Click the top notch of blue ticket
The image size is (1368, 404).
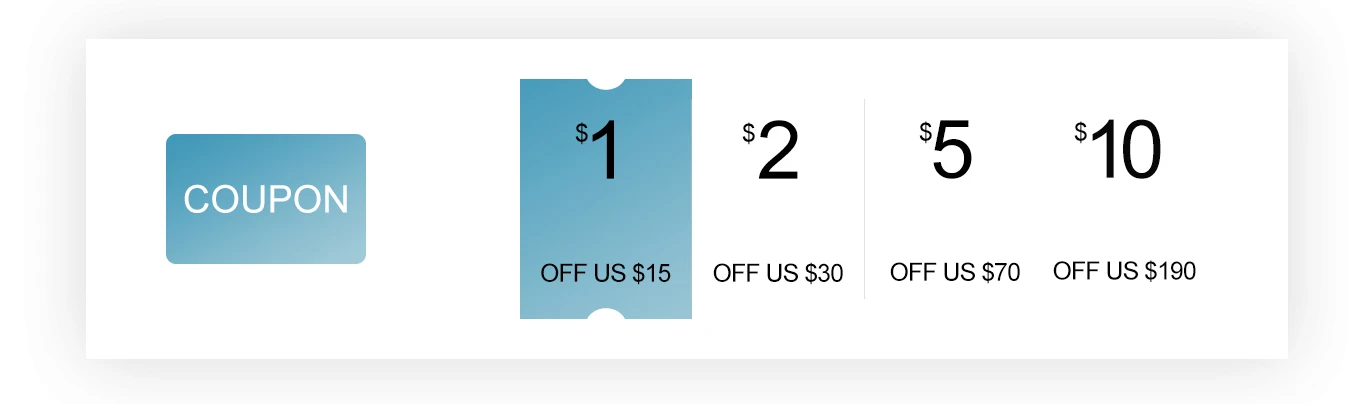coord(606,83)
